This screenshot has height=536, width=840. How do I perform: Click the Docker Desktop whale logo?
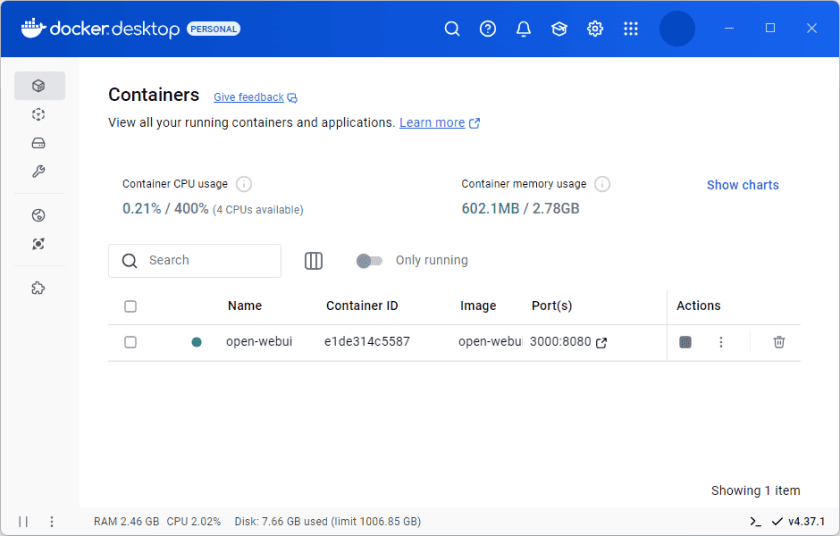click(x=33, y=28)
